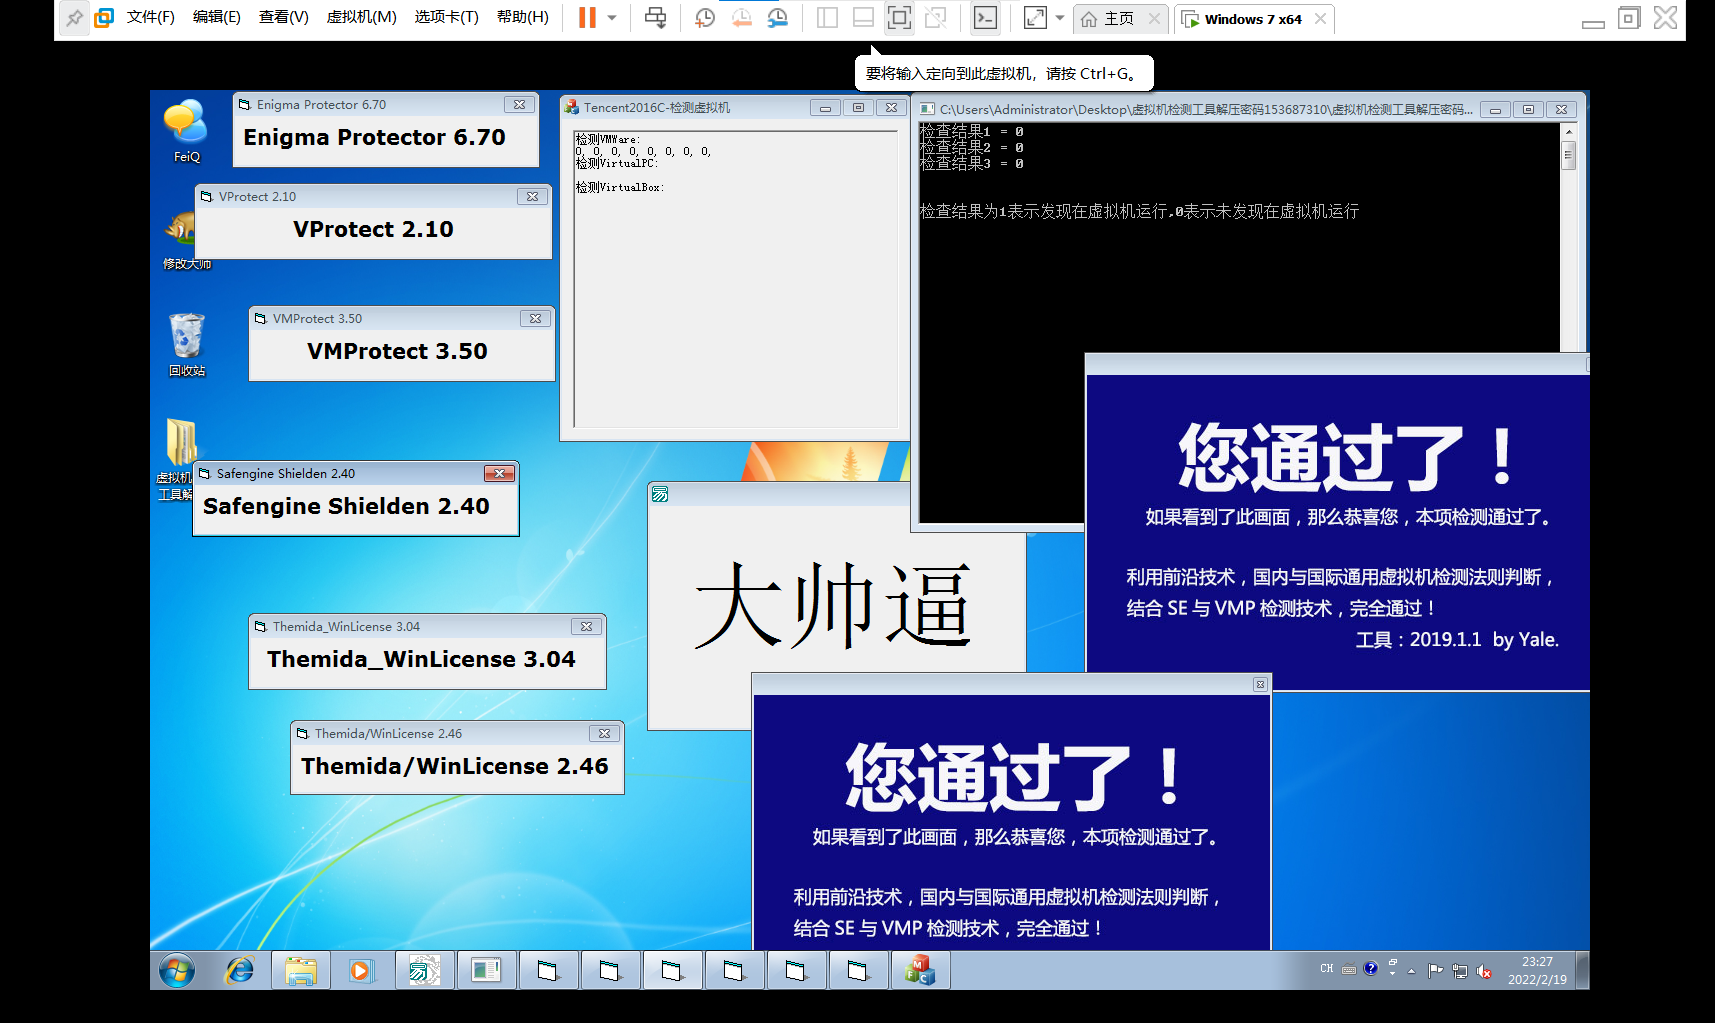Close the Safengine Shielden 2.40 window
The height and width of the screenshot is (1023, 1715).
click(x=499, y=473)
